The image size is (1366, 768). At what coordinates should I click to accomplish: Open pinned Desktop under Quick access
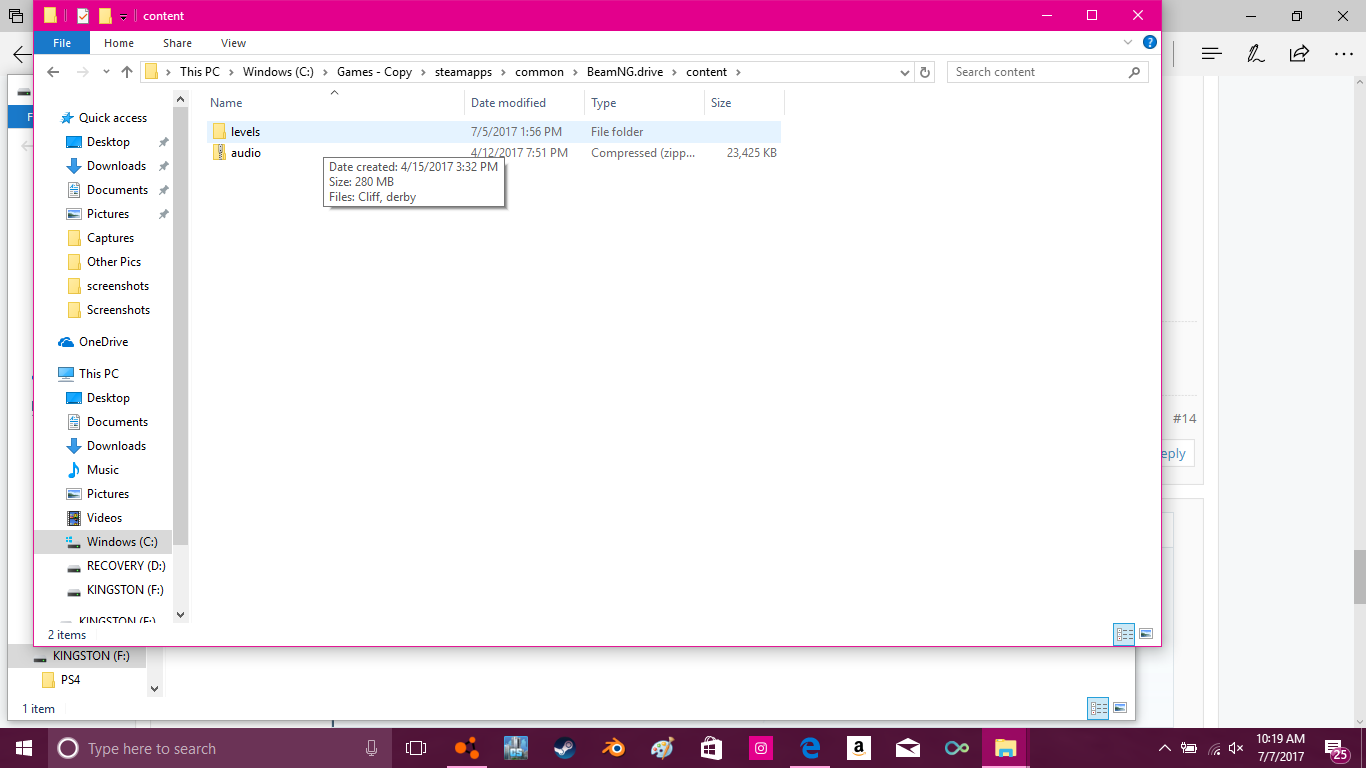[x=108, y=142]
